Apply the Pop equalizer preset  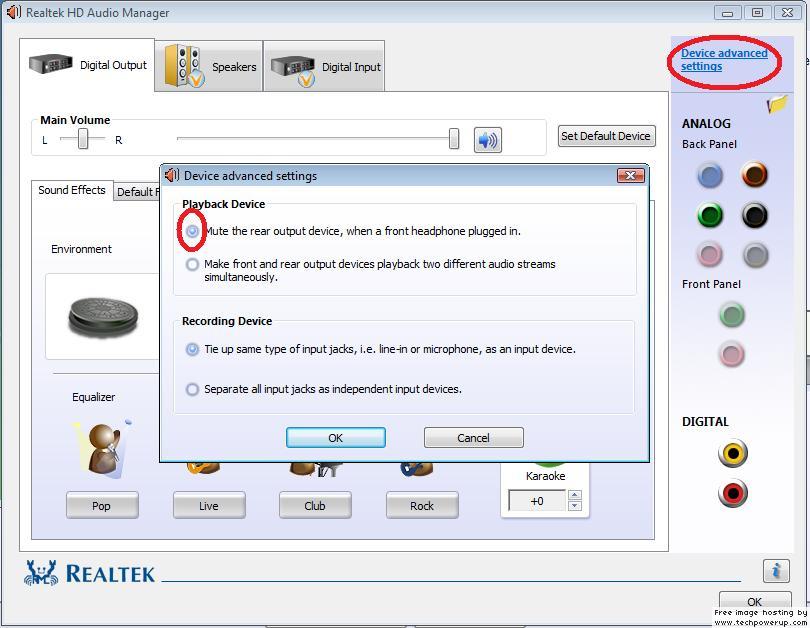tap(102, 506)
